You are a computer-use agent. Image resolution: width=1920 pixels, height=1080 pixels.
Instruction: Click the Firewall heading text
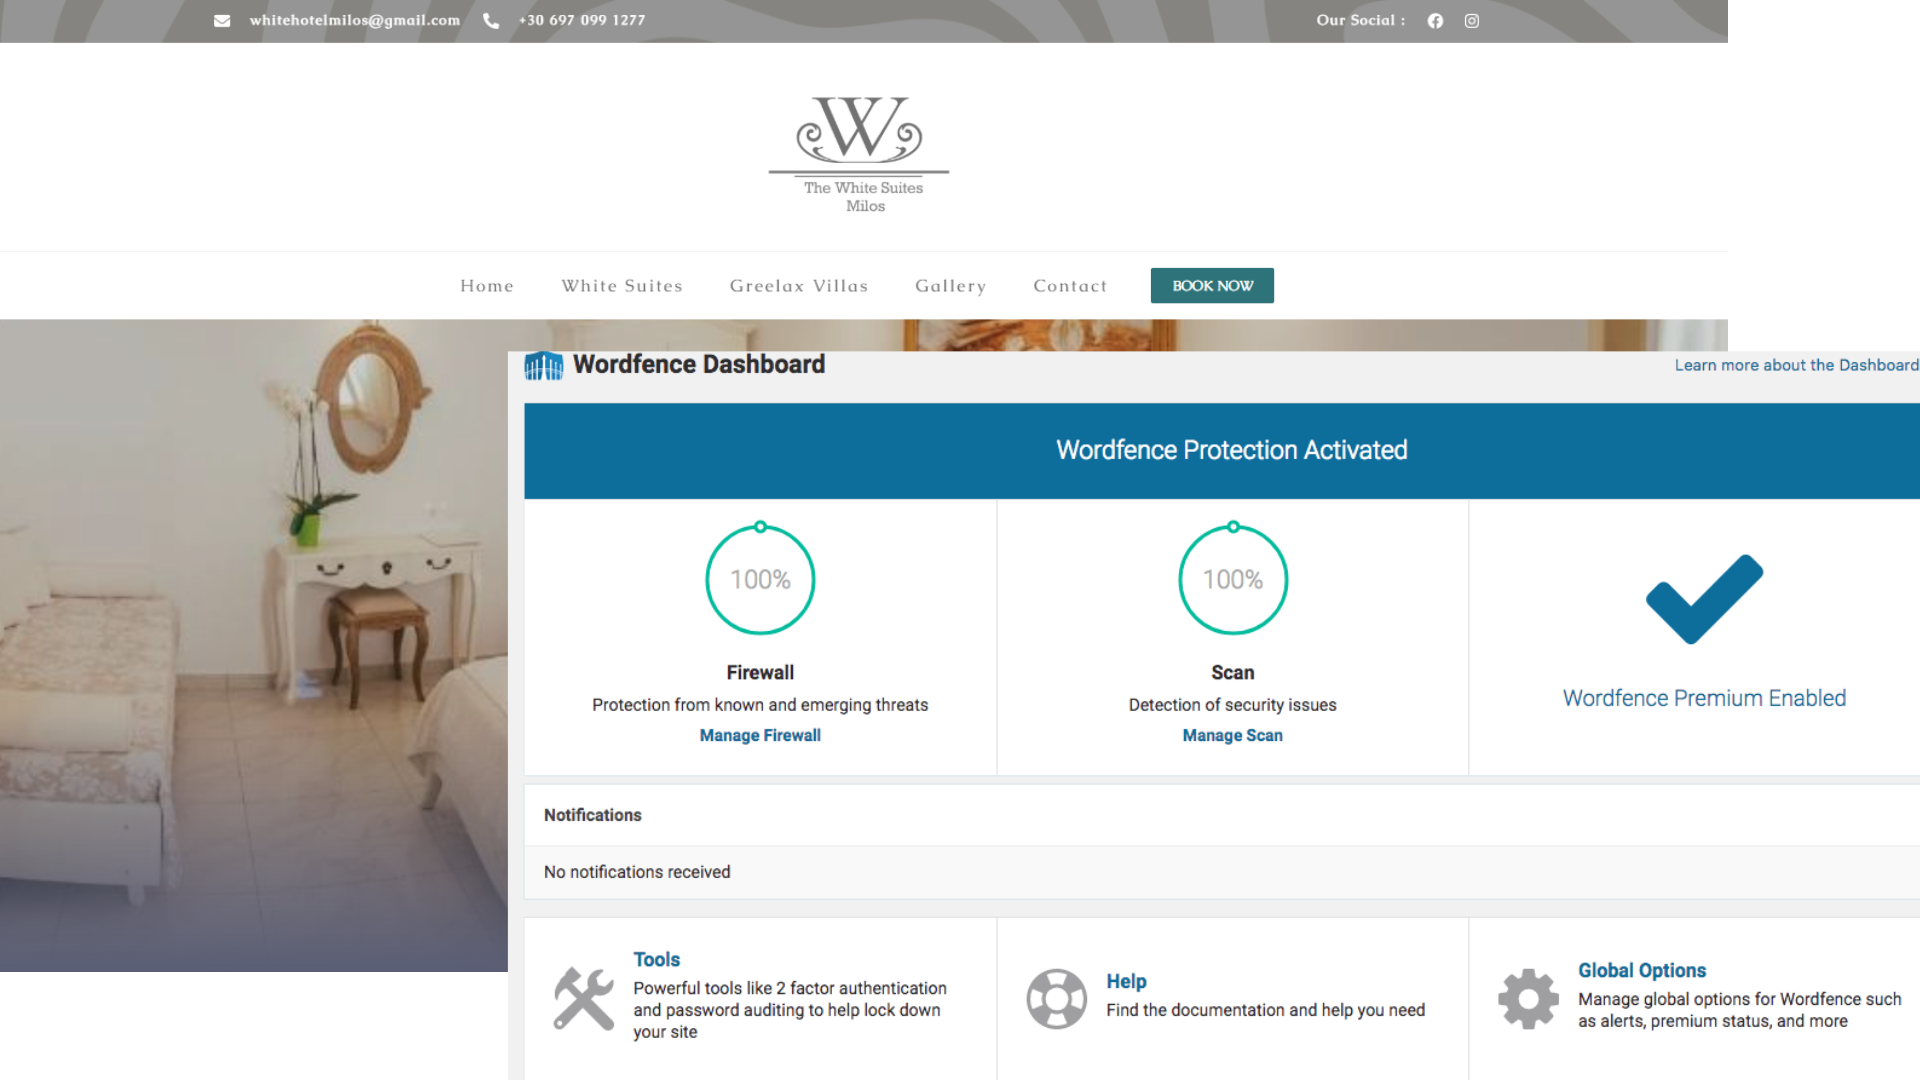click(x=760, y=673)
